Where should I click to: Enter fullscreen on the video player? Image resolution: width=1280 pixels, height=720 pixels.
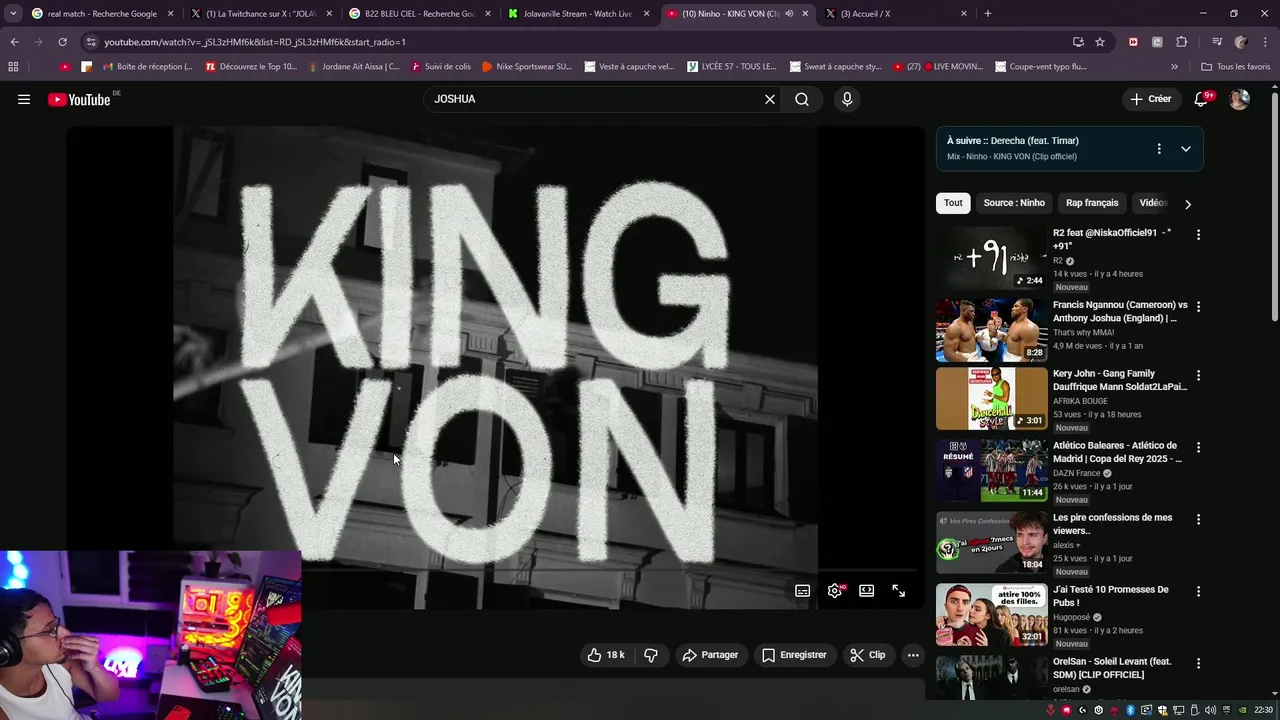point(898,591)
